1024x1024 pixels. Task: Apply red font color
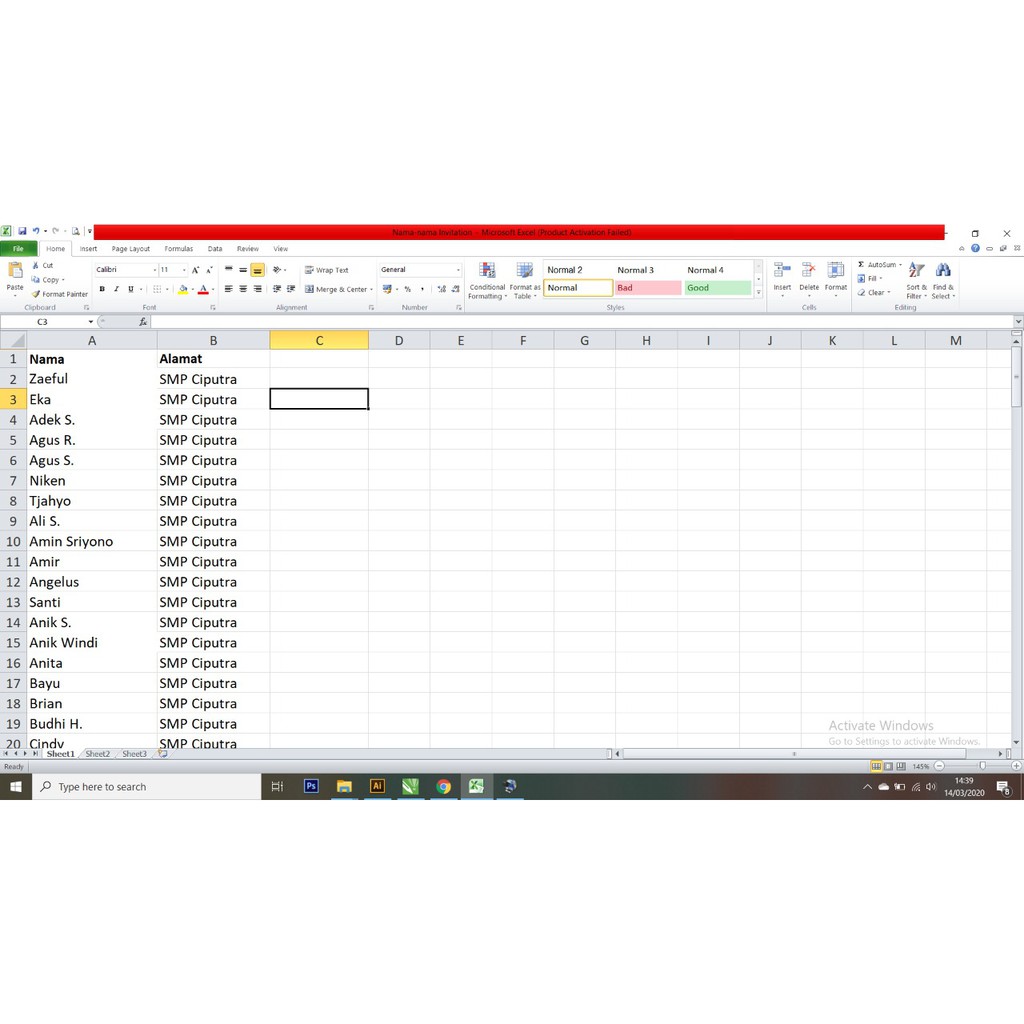point(203,289)
